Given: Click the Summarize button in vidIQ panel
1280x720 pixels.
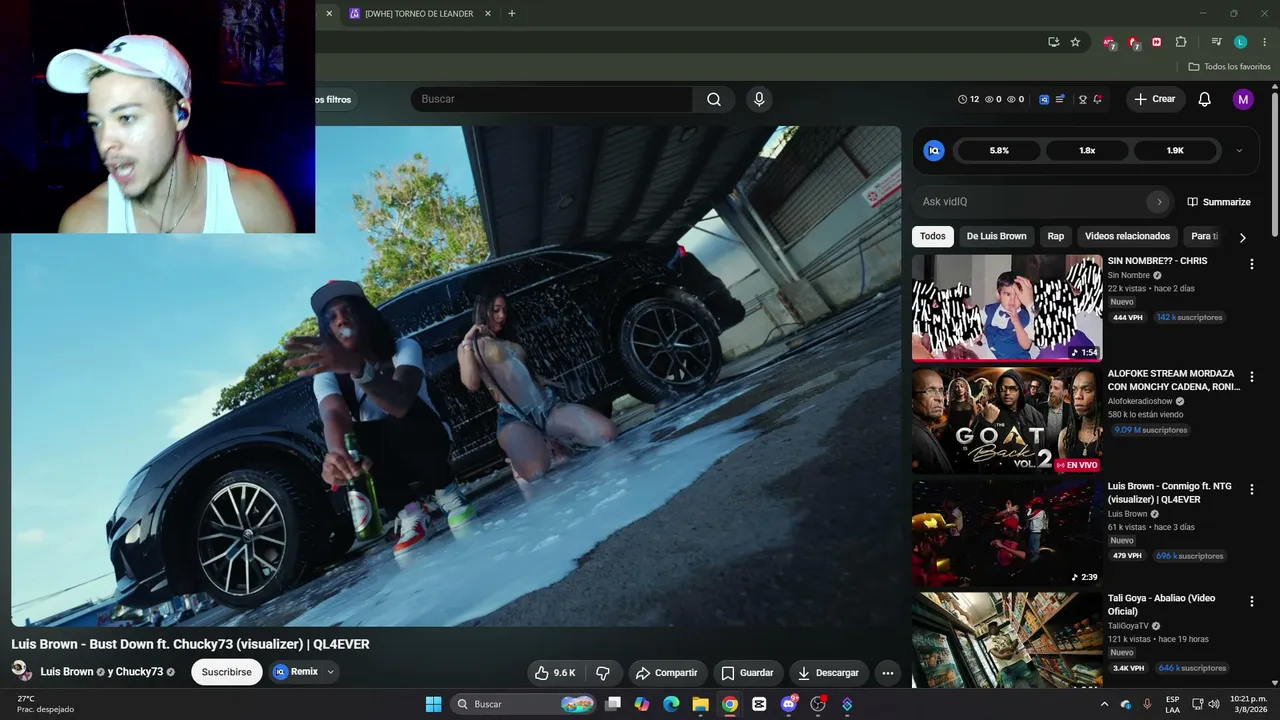Looking at the screenshot, I should [1219, 202].
